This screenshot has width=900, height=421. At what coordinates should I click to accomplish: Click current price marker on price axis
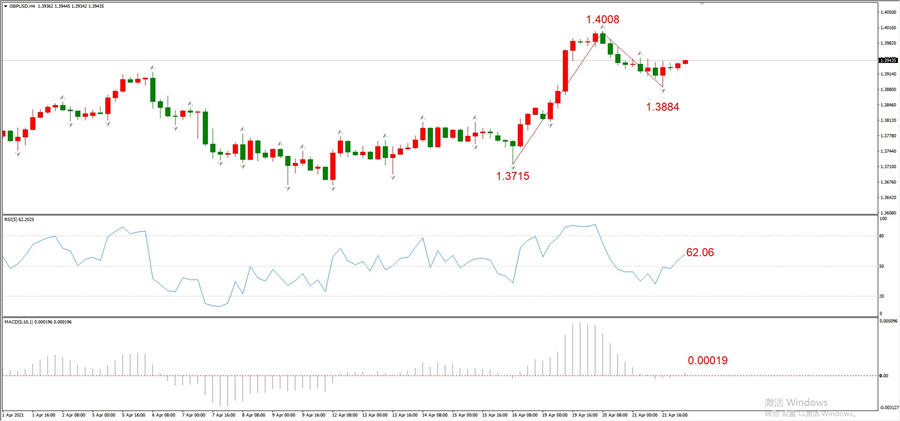click(887, 60)
